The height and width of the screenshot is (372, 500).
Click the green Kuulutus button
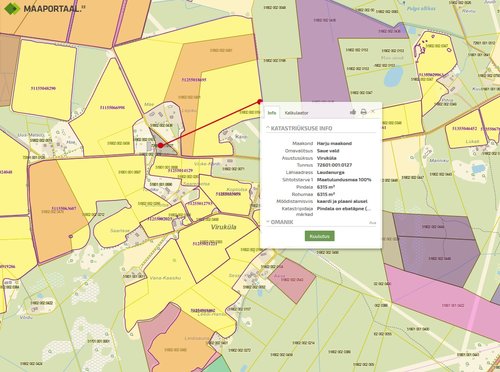319,236
